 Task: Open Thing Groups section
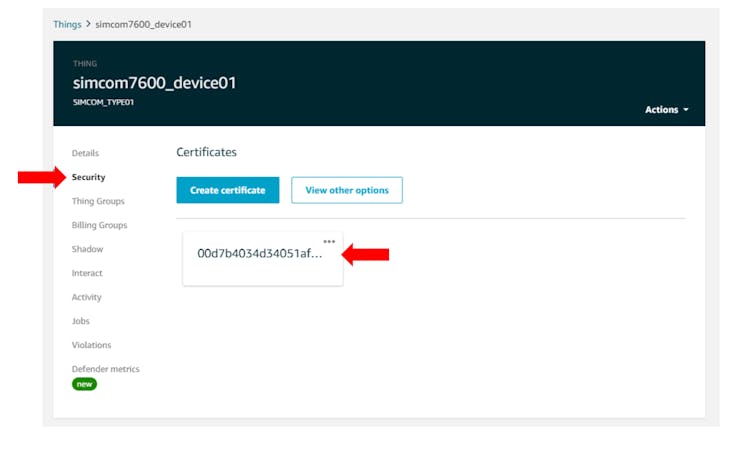(x=98, y=201)
